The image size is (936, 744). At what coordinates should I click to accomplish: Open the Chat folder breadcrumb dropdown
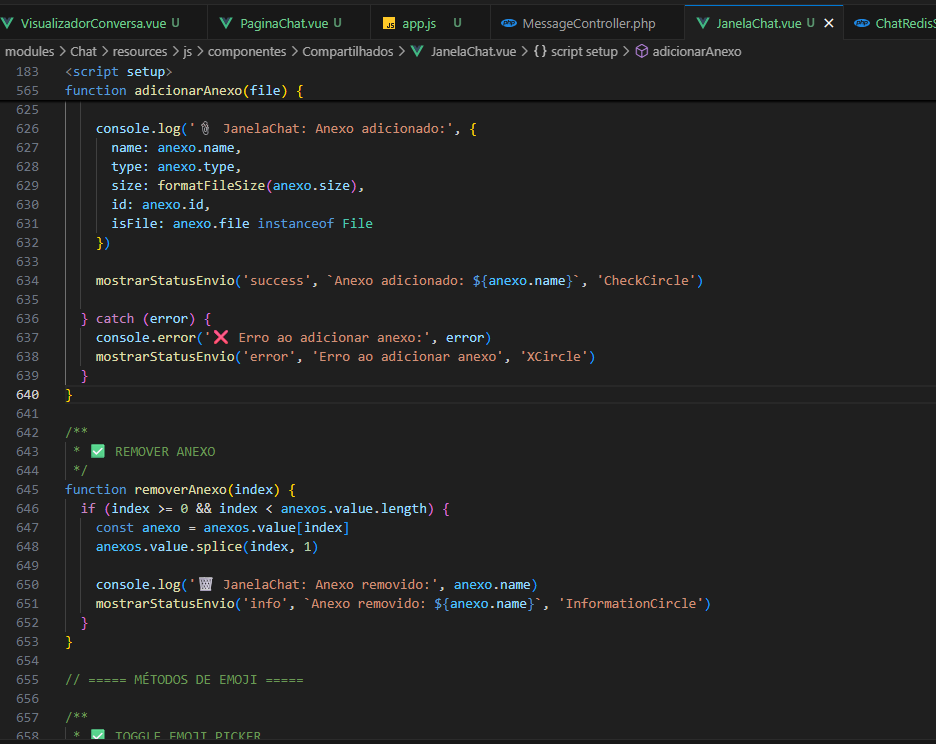[83, 51]
